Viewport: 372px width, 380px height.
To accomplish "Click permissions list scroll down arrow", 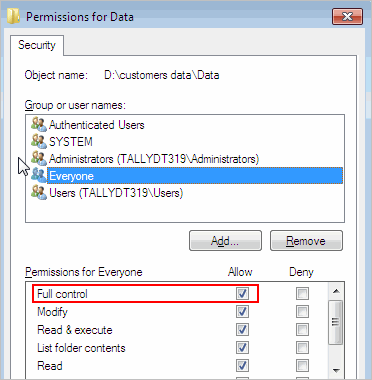I will [336, 370].
